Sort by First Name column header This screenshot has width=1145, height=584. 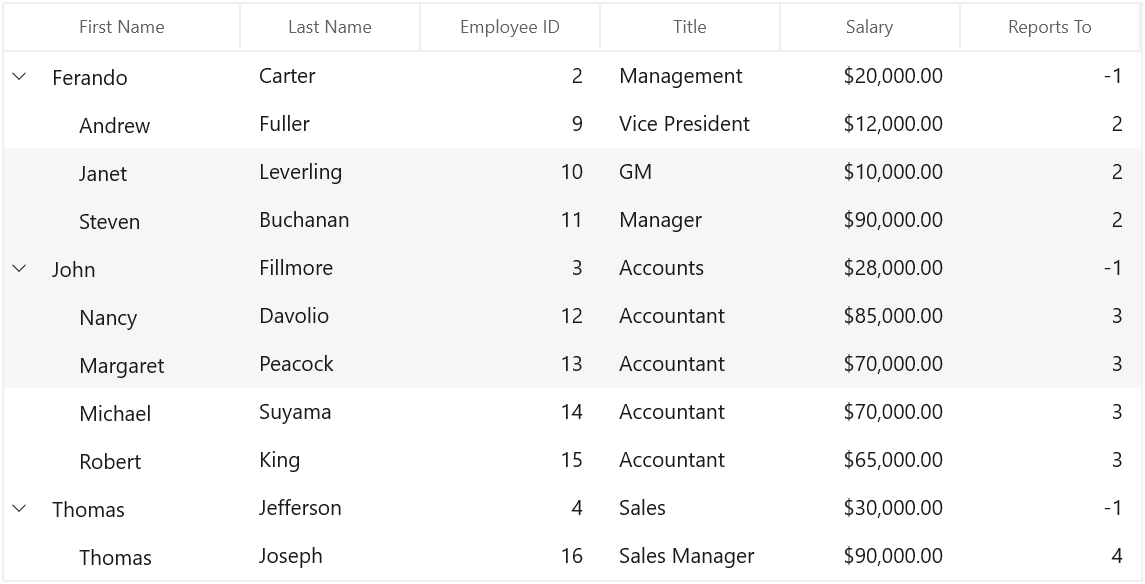tap(122, 27)
